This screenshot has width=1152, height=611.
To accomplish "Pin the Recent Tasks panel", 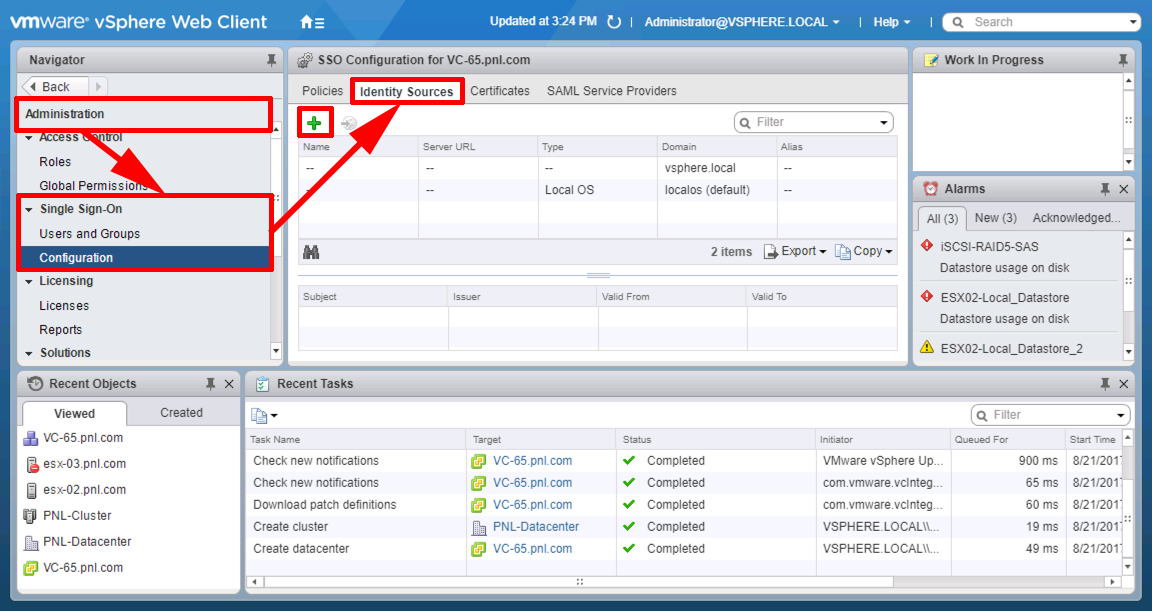I will pos(1105,384).
